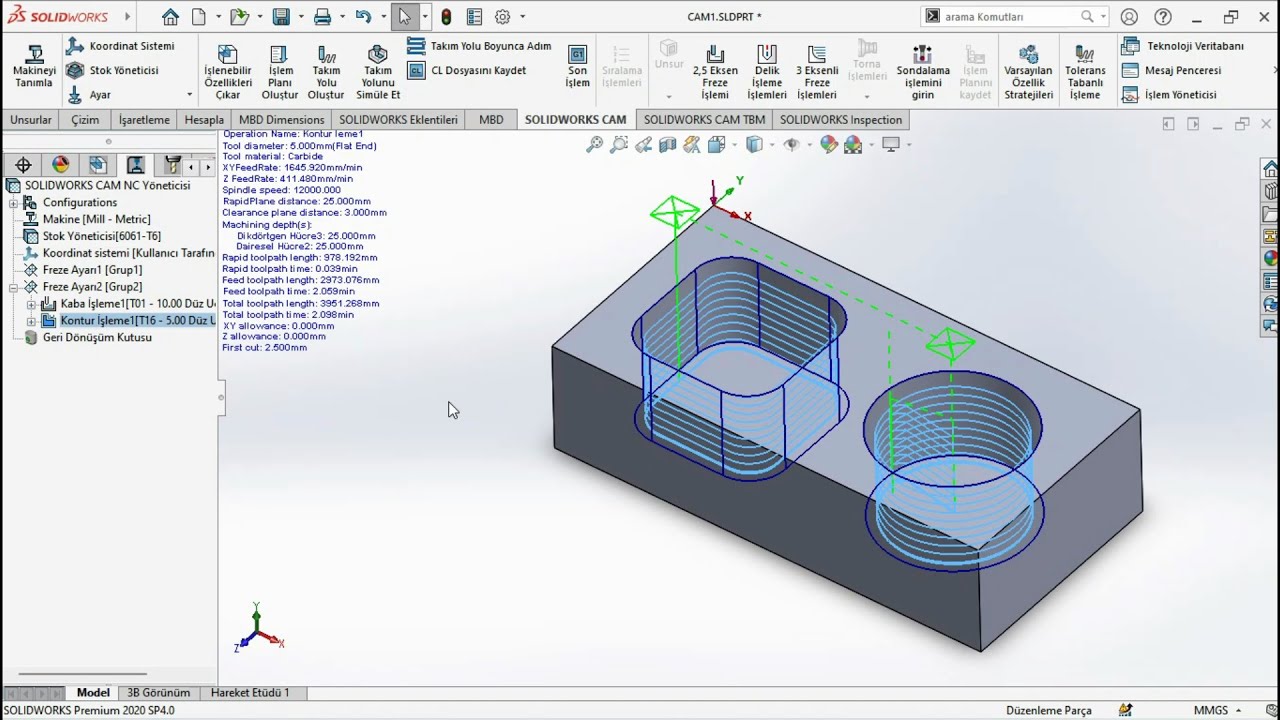This screenshot has width=1280, height=720.
Task: Open Delik İşleme İşlemleri
Action: point(767,73)
